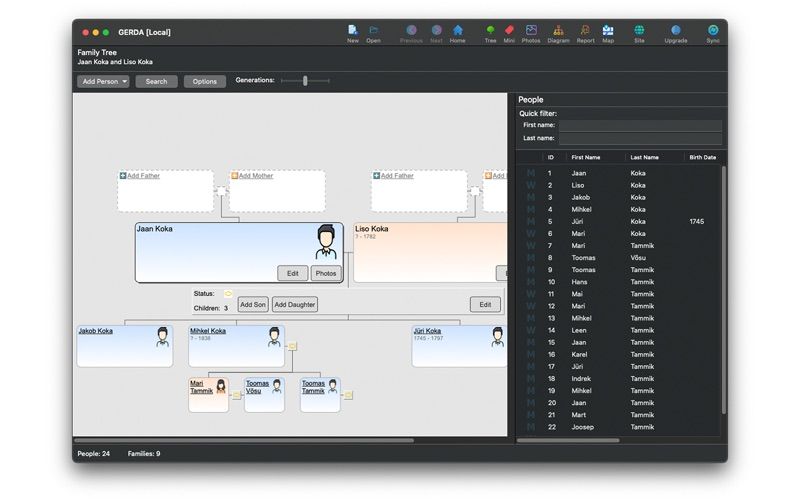Select row 22 Joosep Tammik in list

pos(619,427)
